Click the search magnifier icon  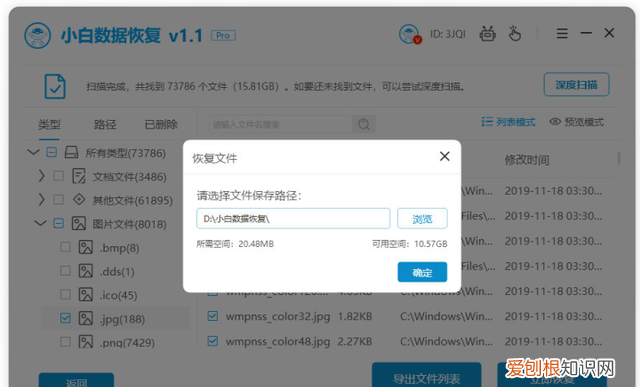364,124
